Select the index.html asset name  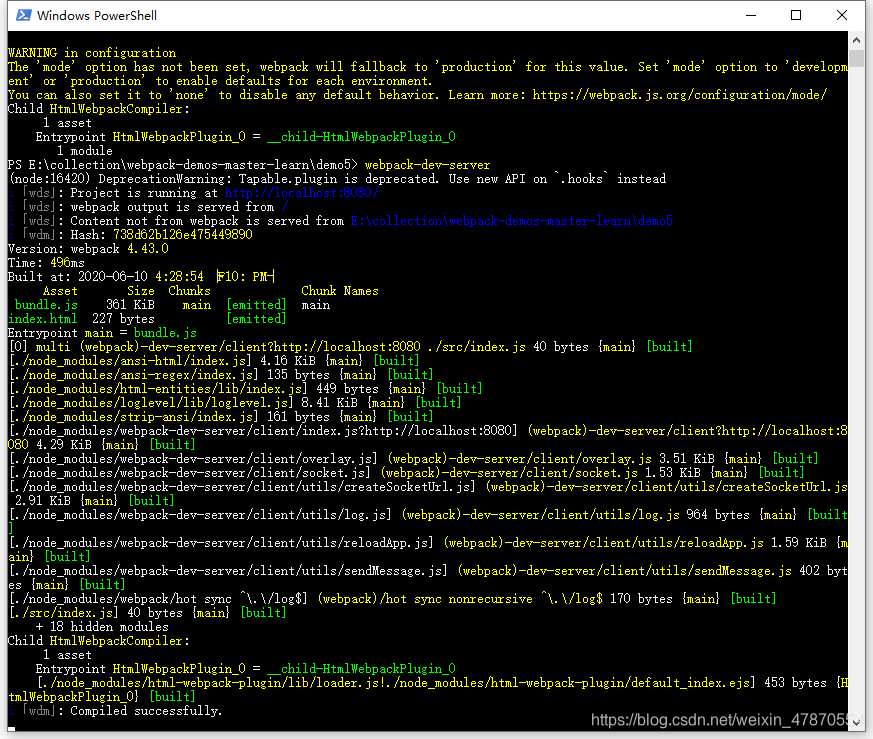[42, 318]
